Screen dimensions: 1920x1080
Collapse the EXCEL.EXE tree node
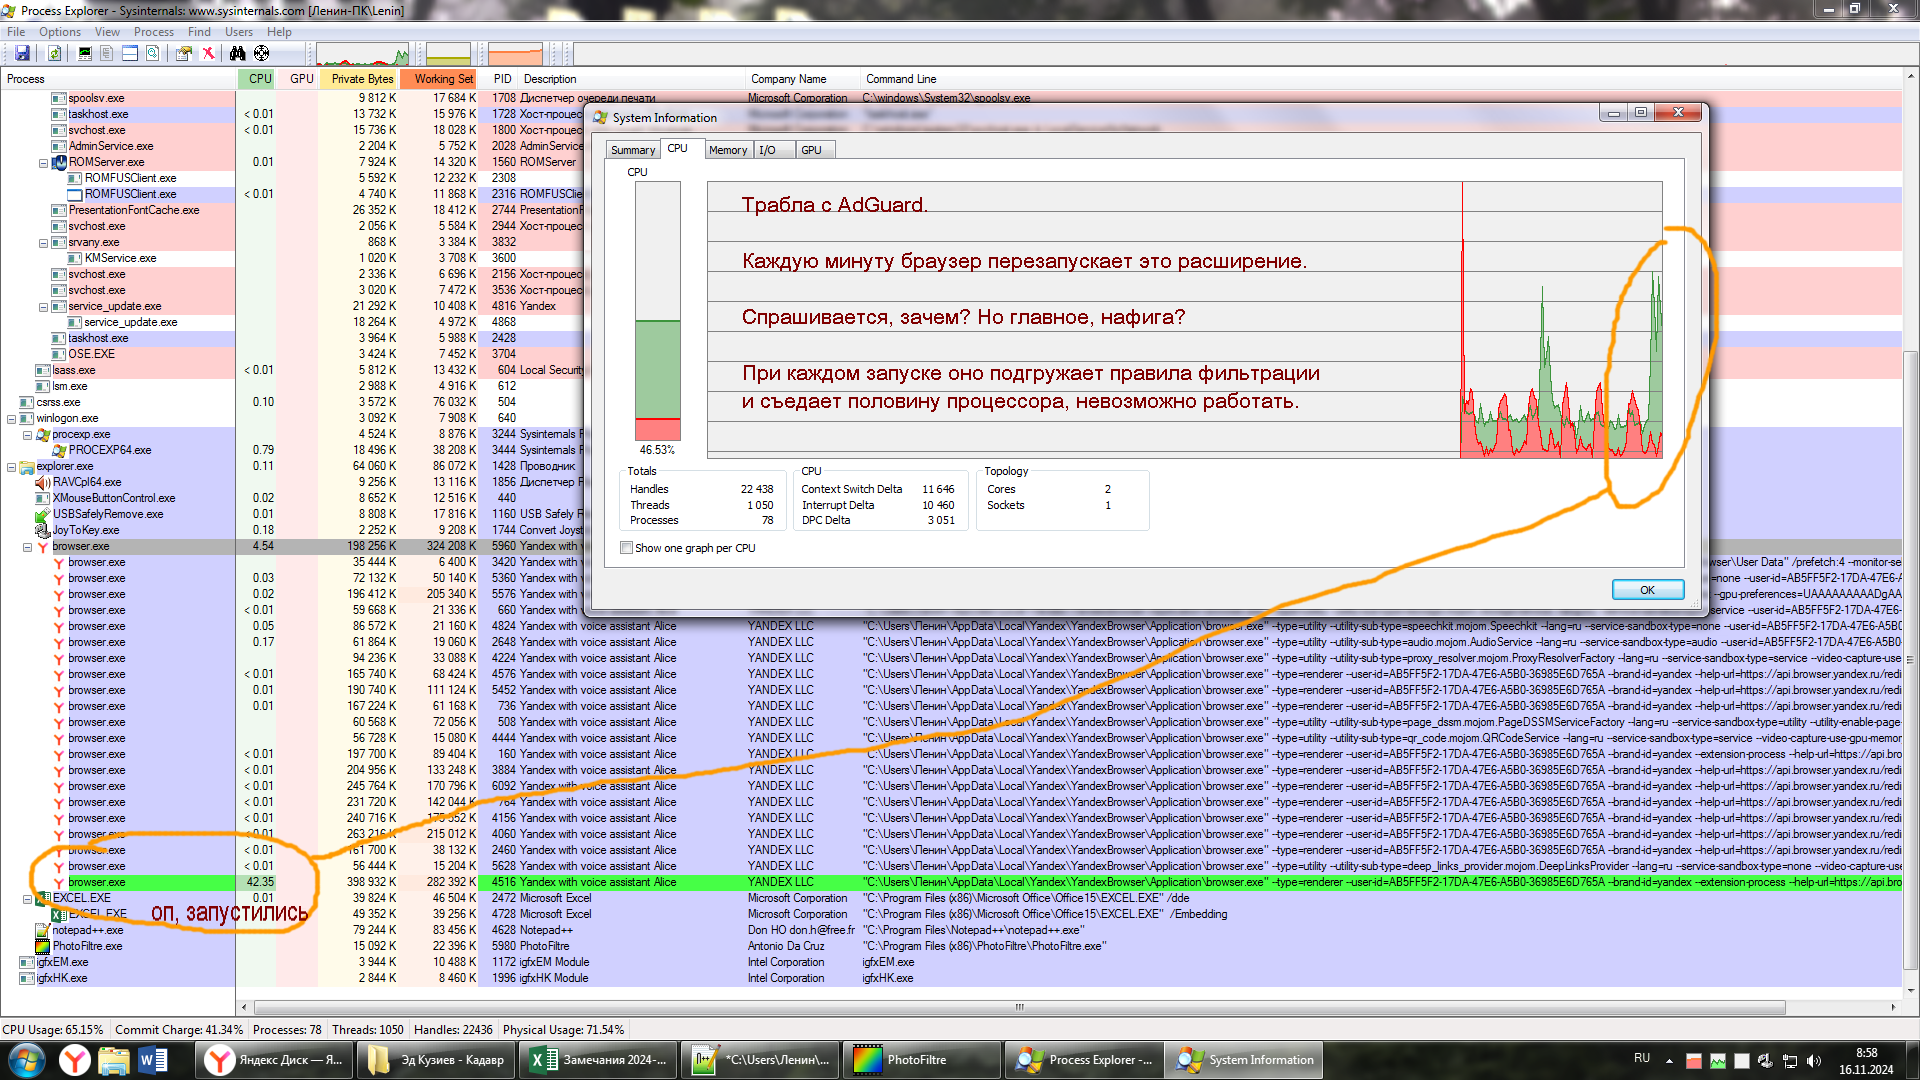pyautogui.click(x=28, y=899)
